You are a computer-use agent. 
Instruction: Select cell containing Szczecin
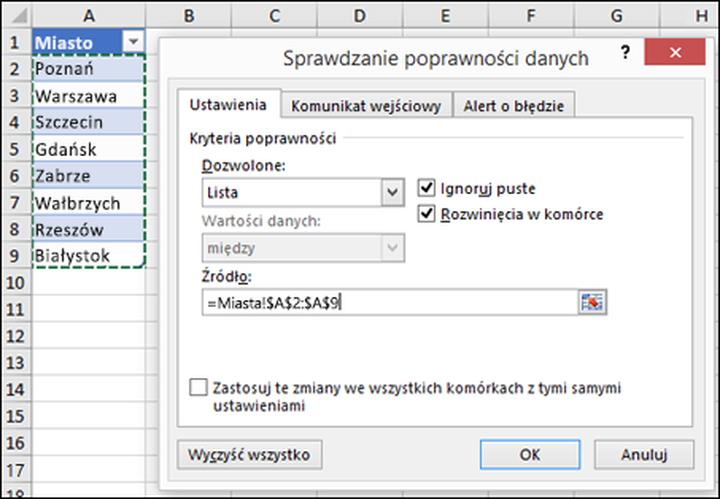(89, 122)
